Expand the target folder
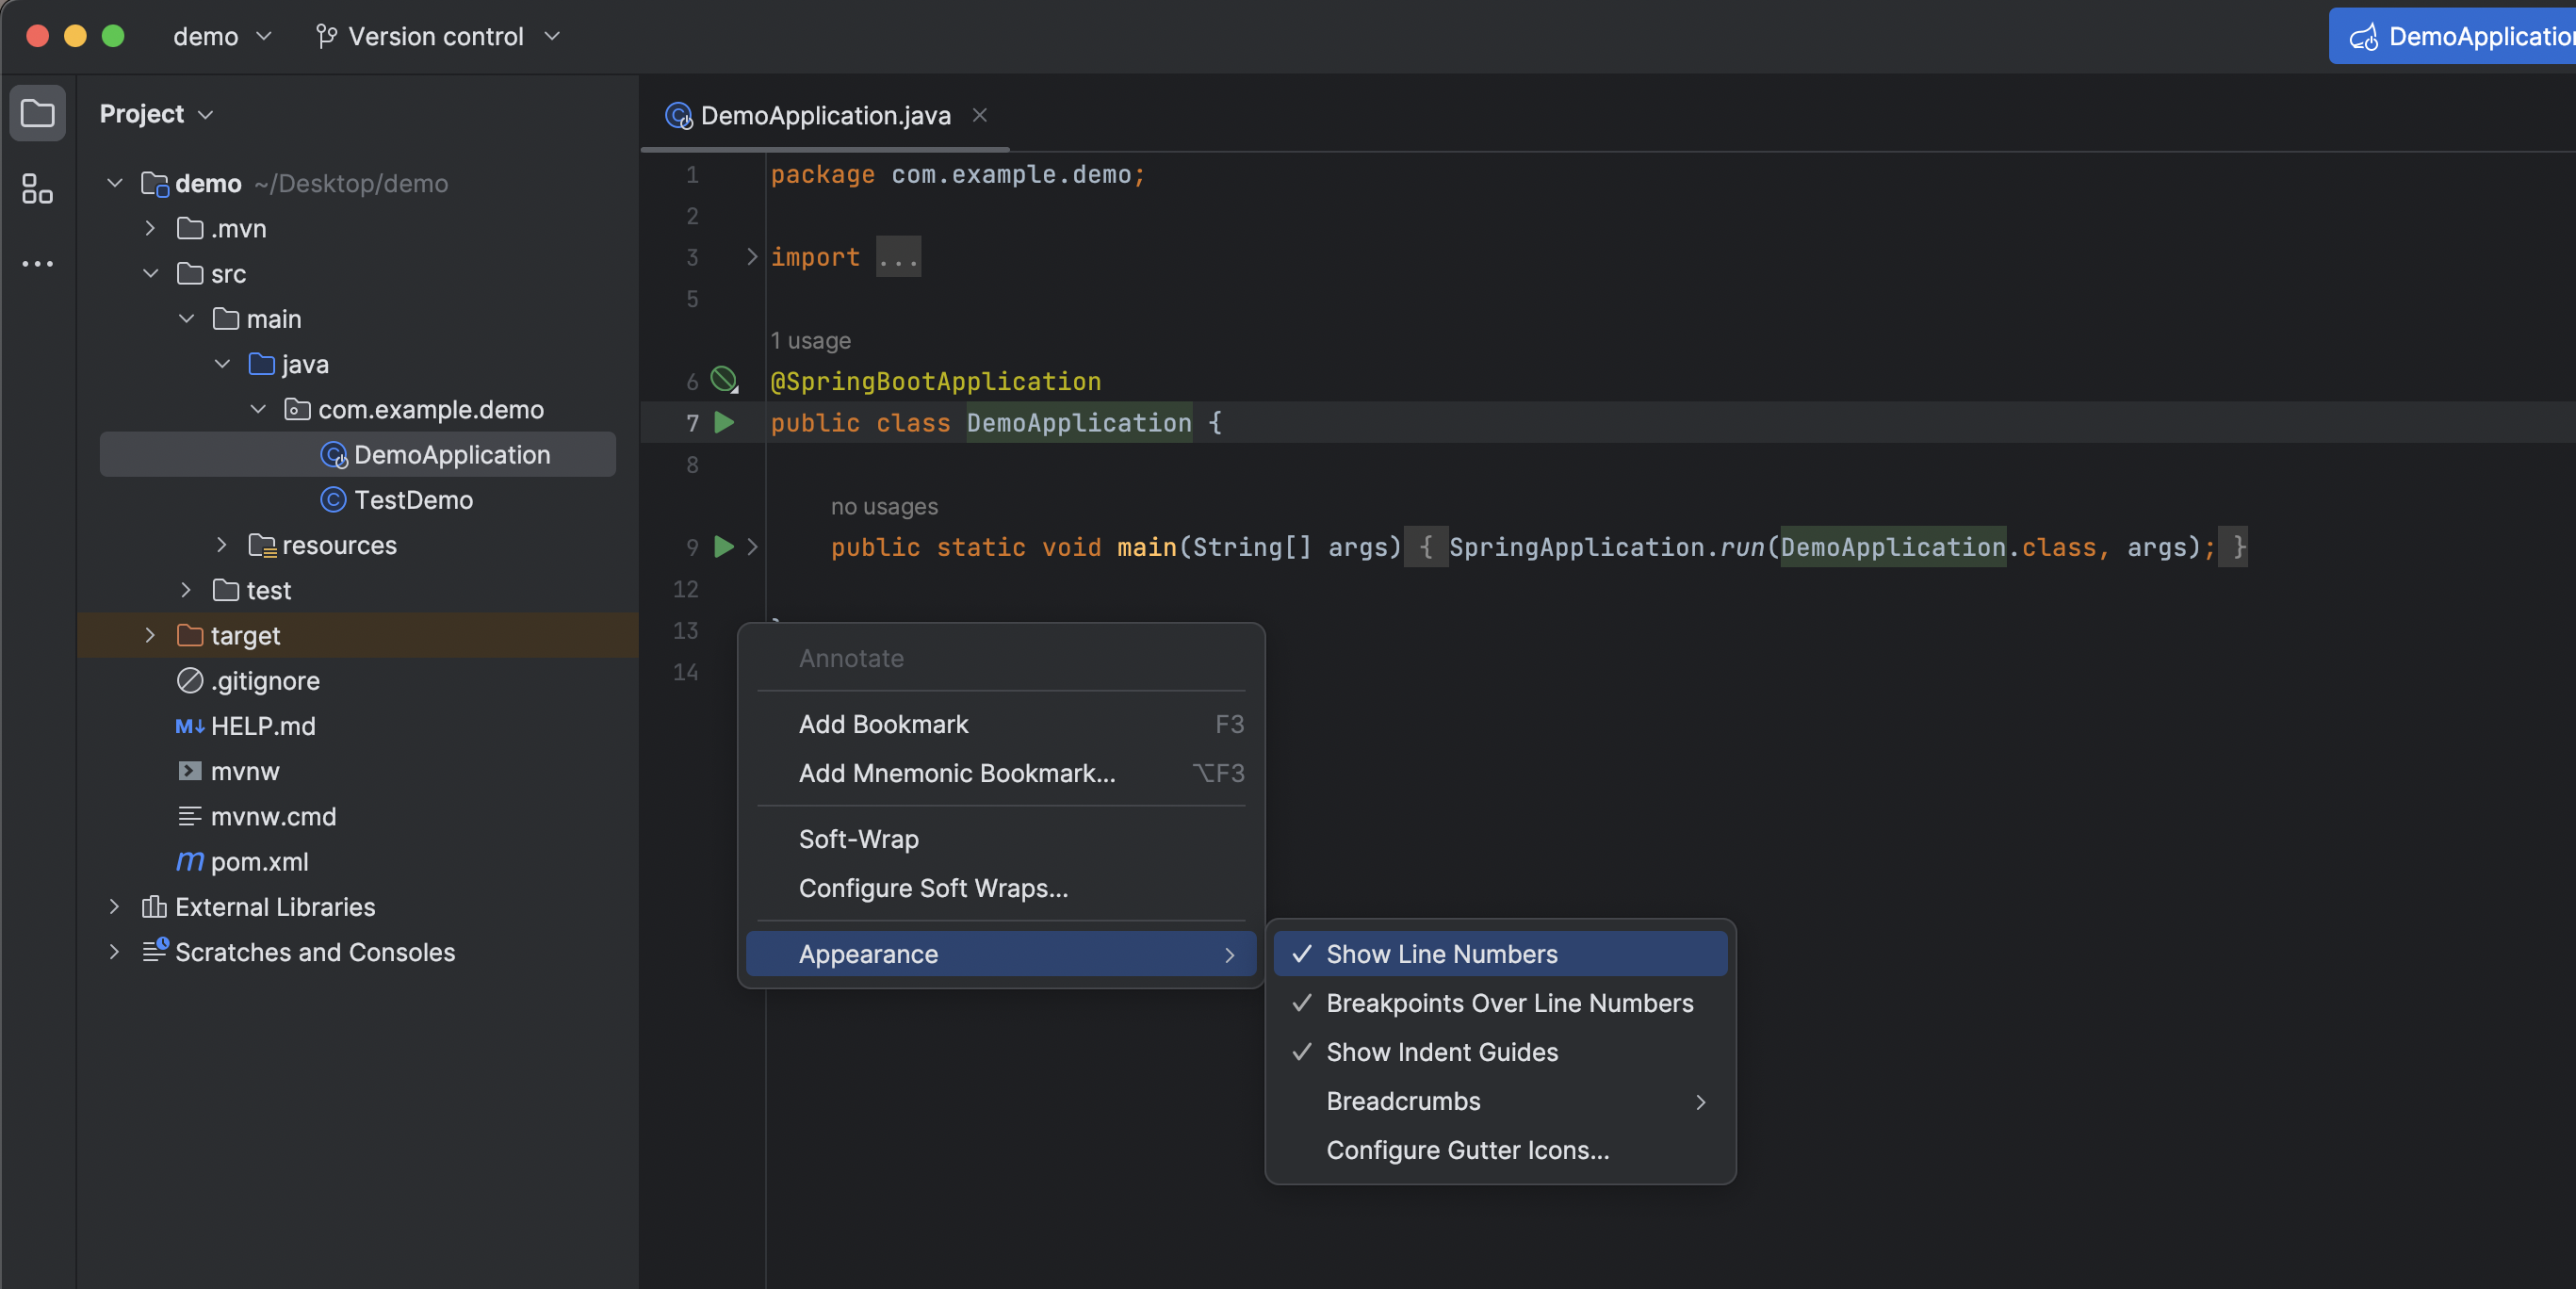The image size is (2576, 1289). point(150,636)
